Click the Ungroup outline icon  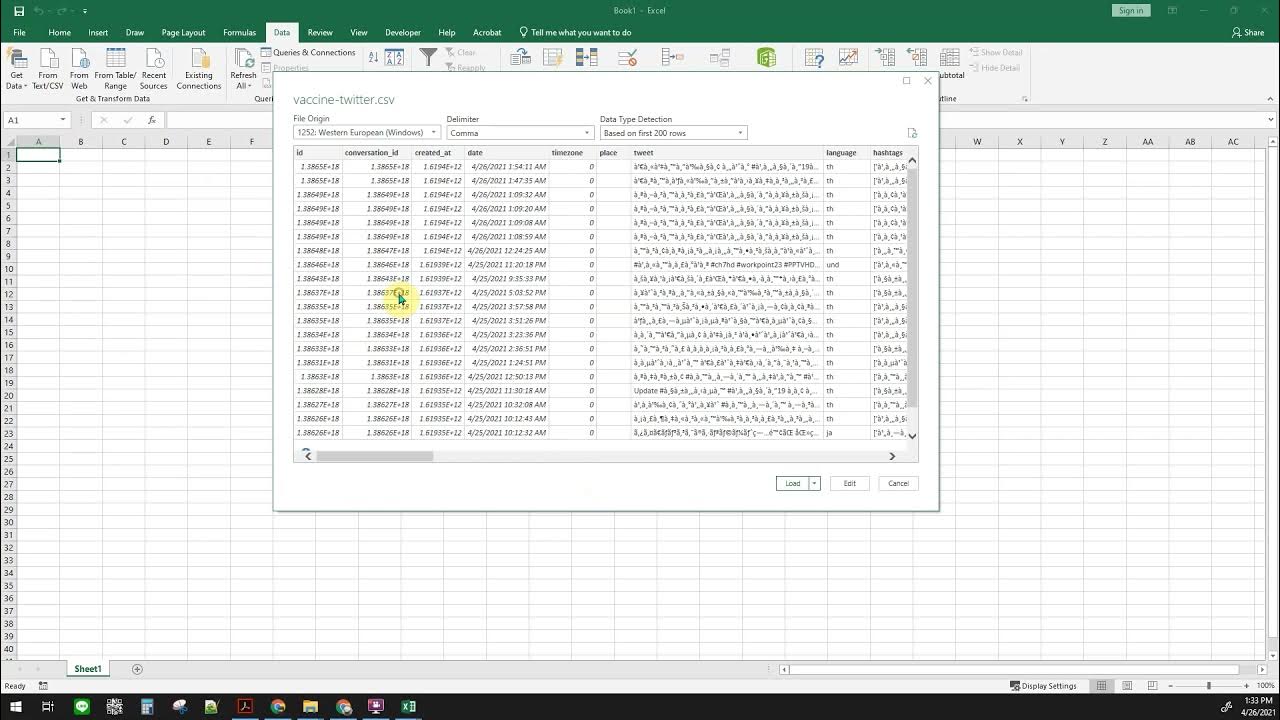[x=917, y=58]
